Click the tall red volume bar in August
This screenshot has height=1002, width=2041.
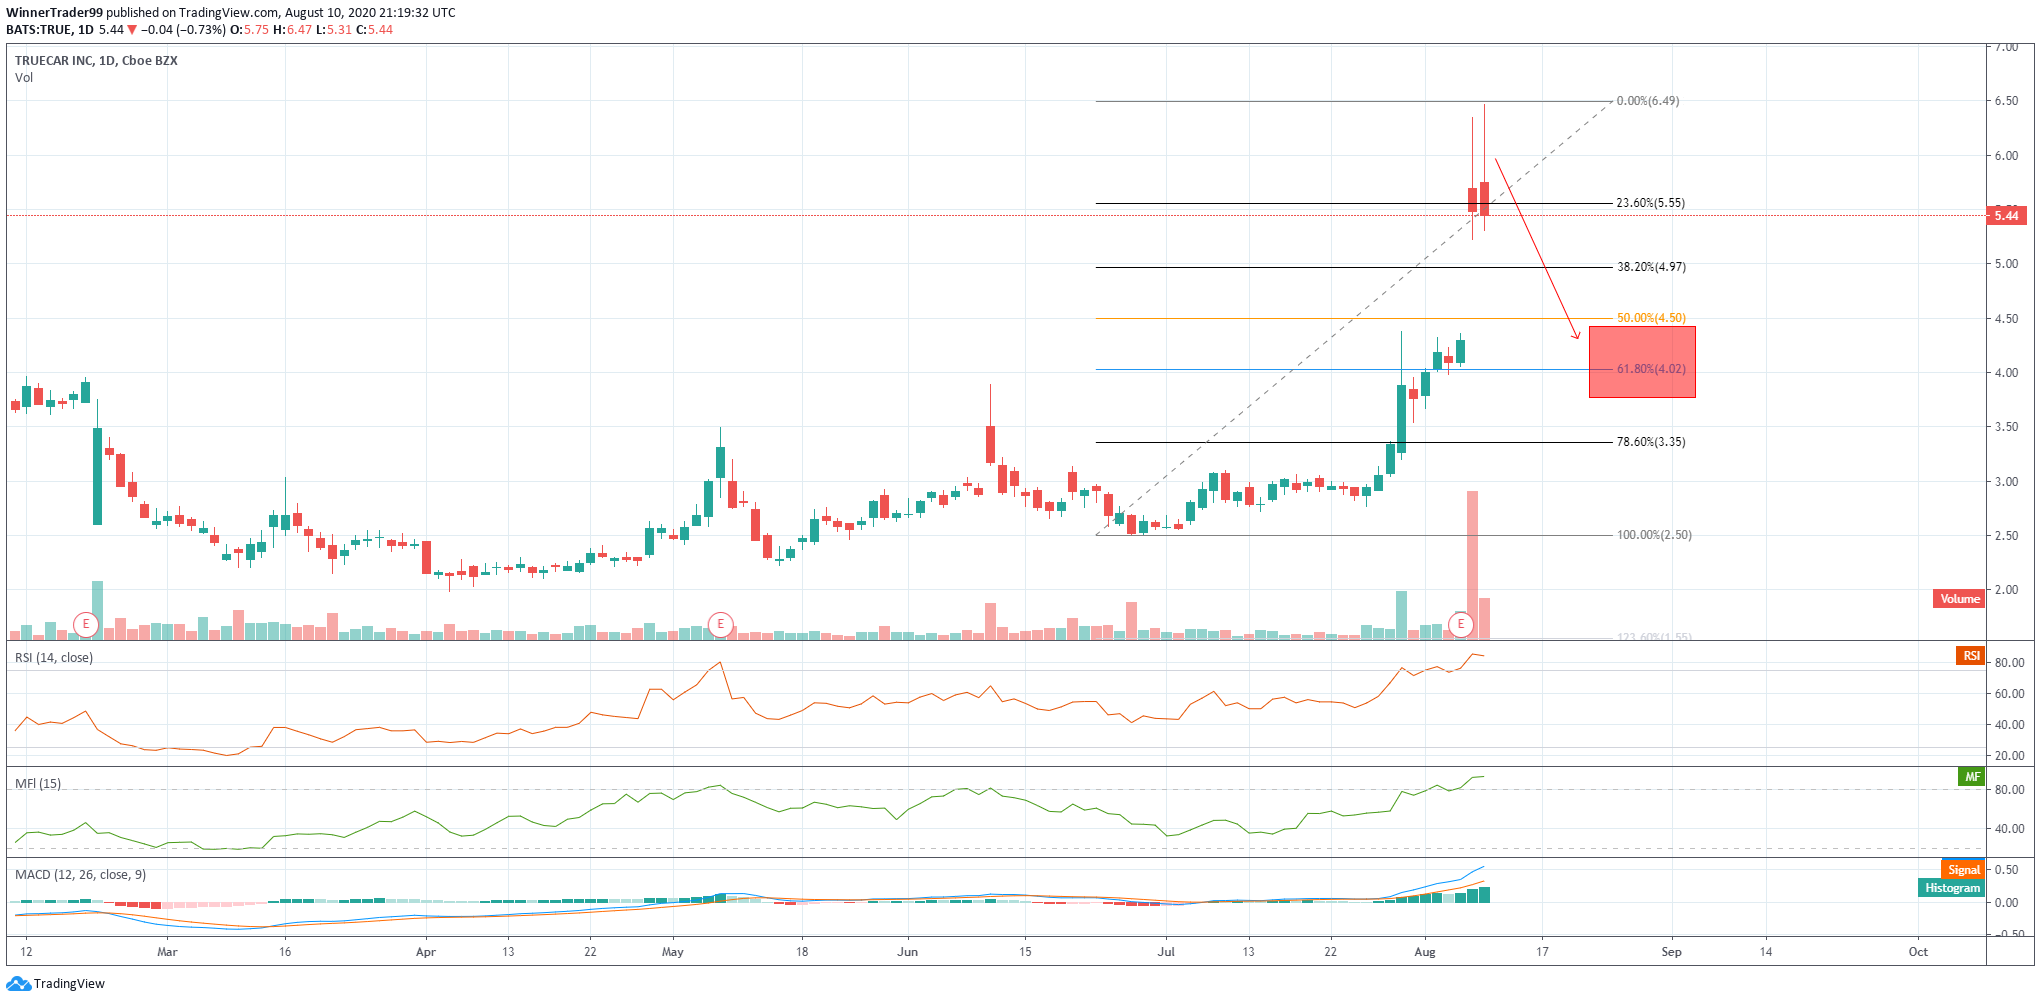pos(1472,565)
